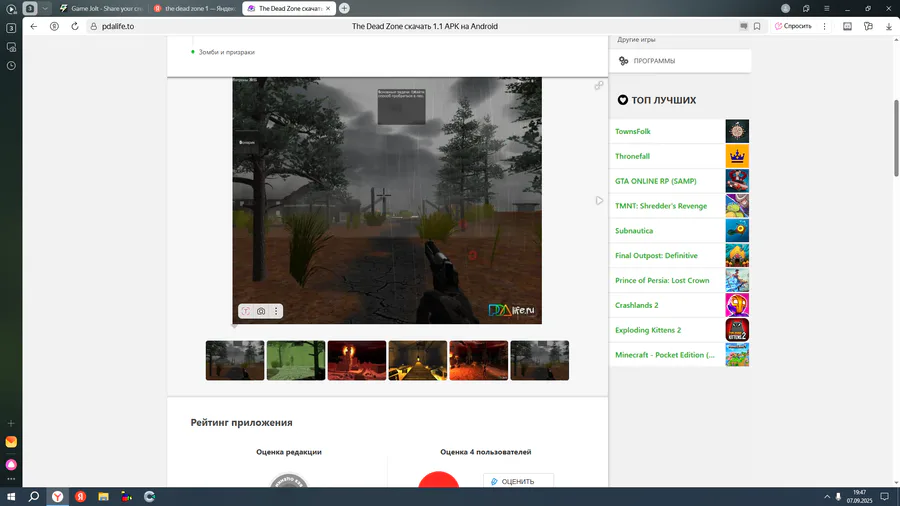Click the Зомби и призраки tag link
Image resolution: width=900 pixels, height=506 pixels.
click(x=227, y=52)
